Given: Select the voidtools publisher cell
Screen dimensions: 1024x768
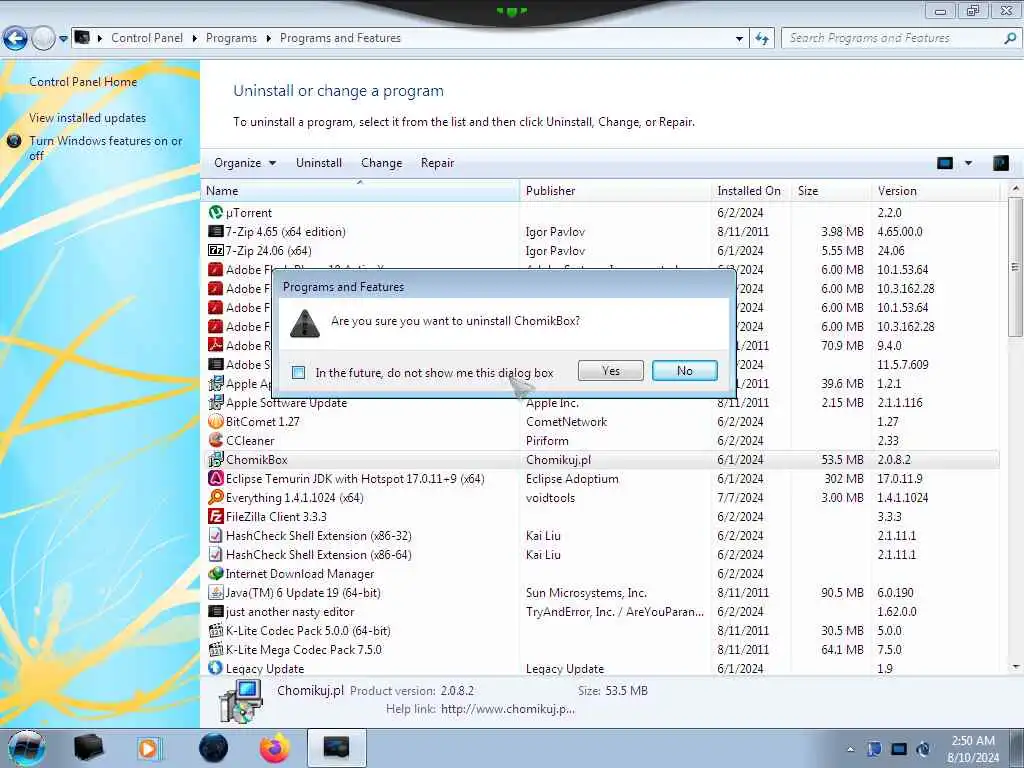Looking at the screenshot, I should (551, 498).
